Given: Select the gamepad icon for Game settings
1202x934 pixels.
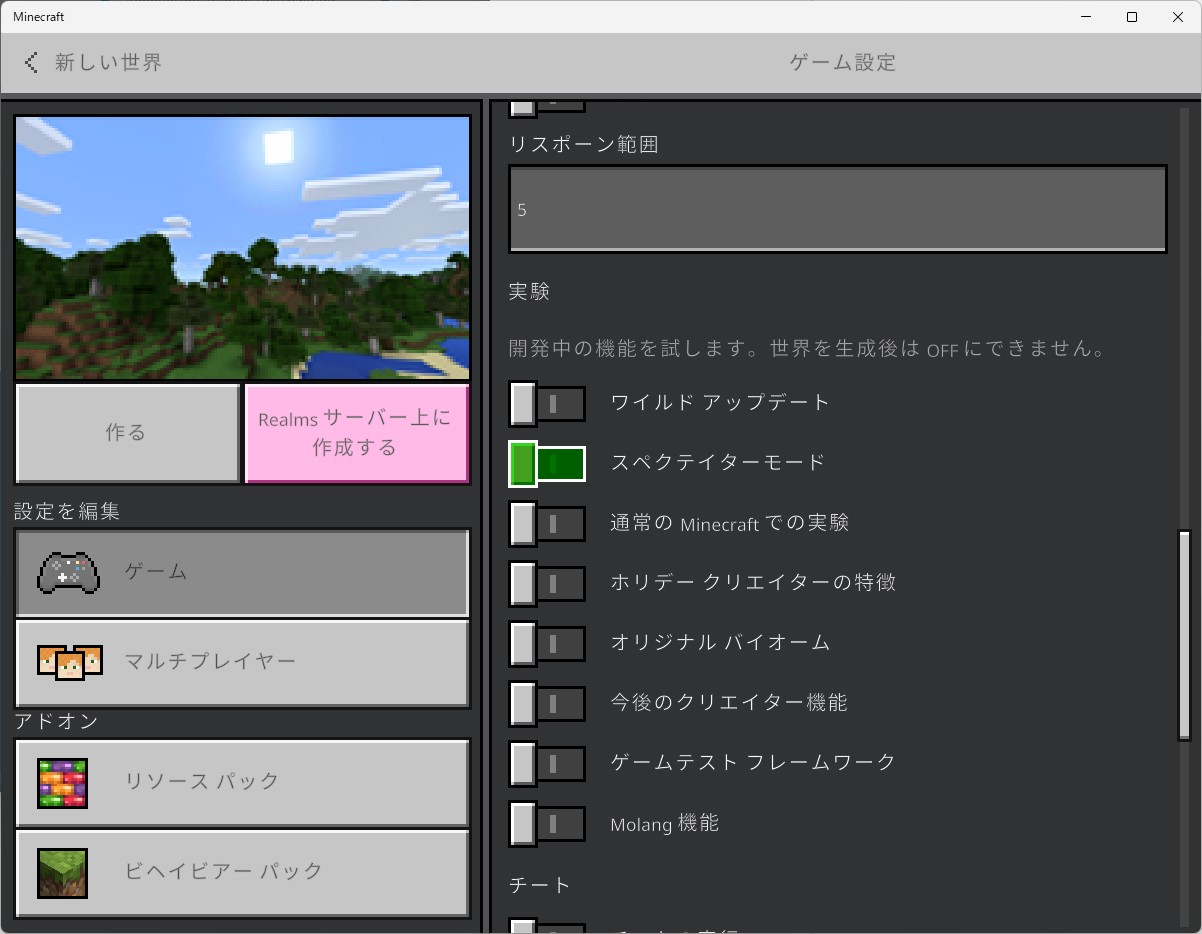Looking at the screenshot, I should tap(67, 571).
